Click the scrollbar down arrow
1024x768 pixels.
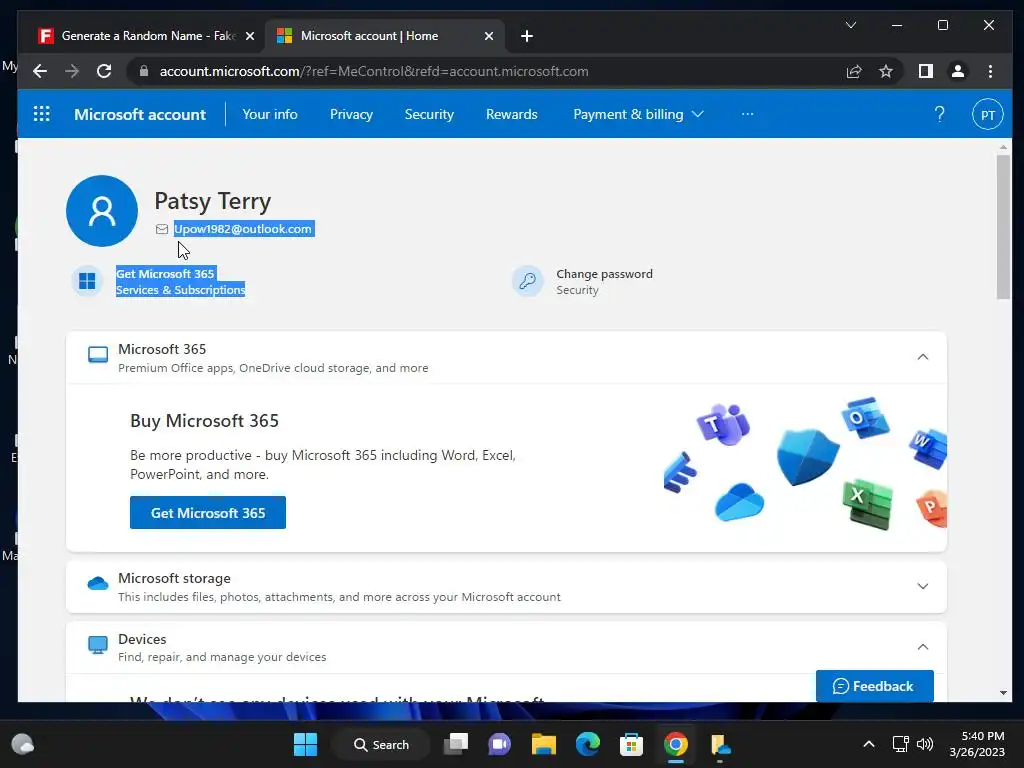1003,694
